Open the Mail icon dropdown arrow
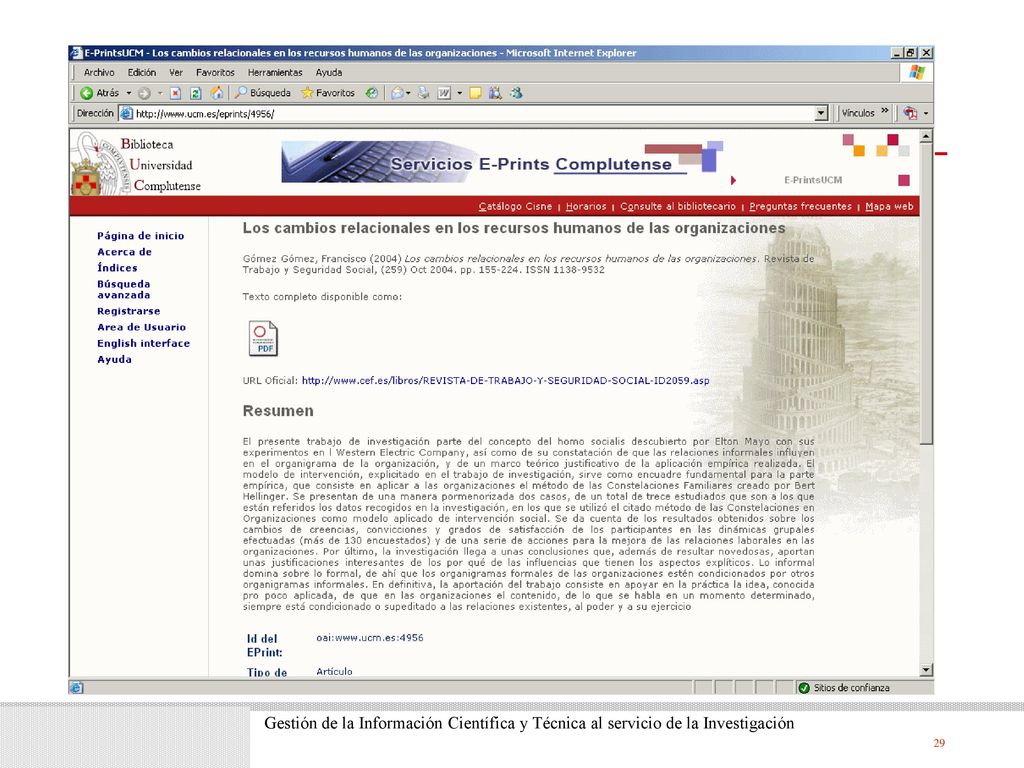 coord(408,93)
